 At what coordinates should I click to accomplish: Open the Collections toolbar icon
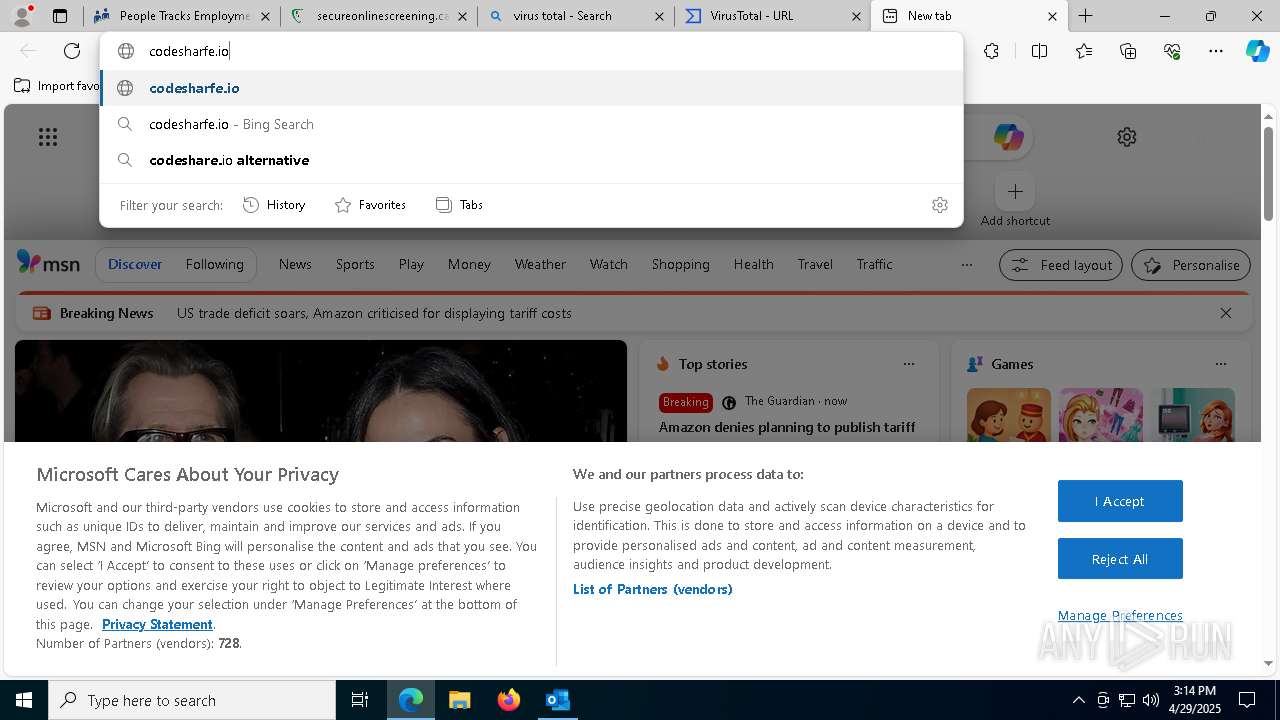(x=1128, y=51)
